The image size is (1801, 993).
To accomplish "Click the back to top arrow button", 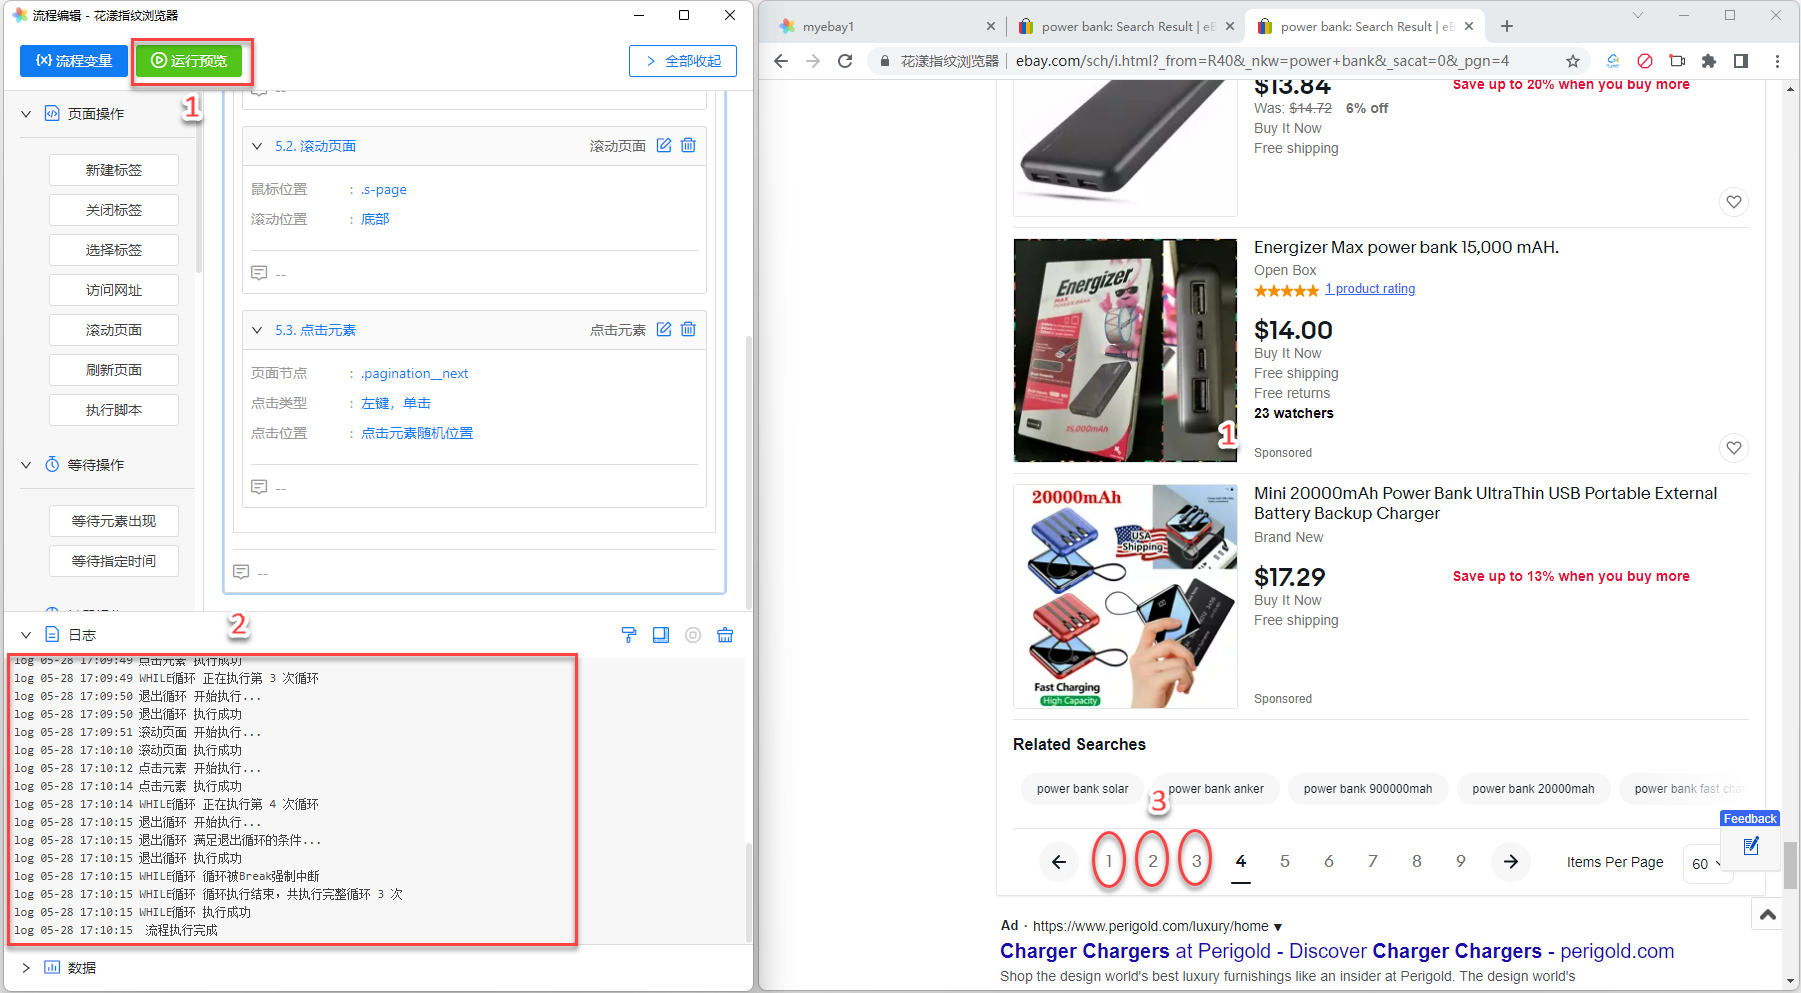I will click(1767, 914).
